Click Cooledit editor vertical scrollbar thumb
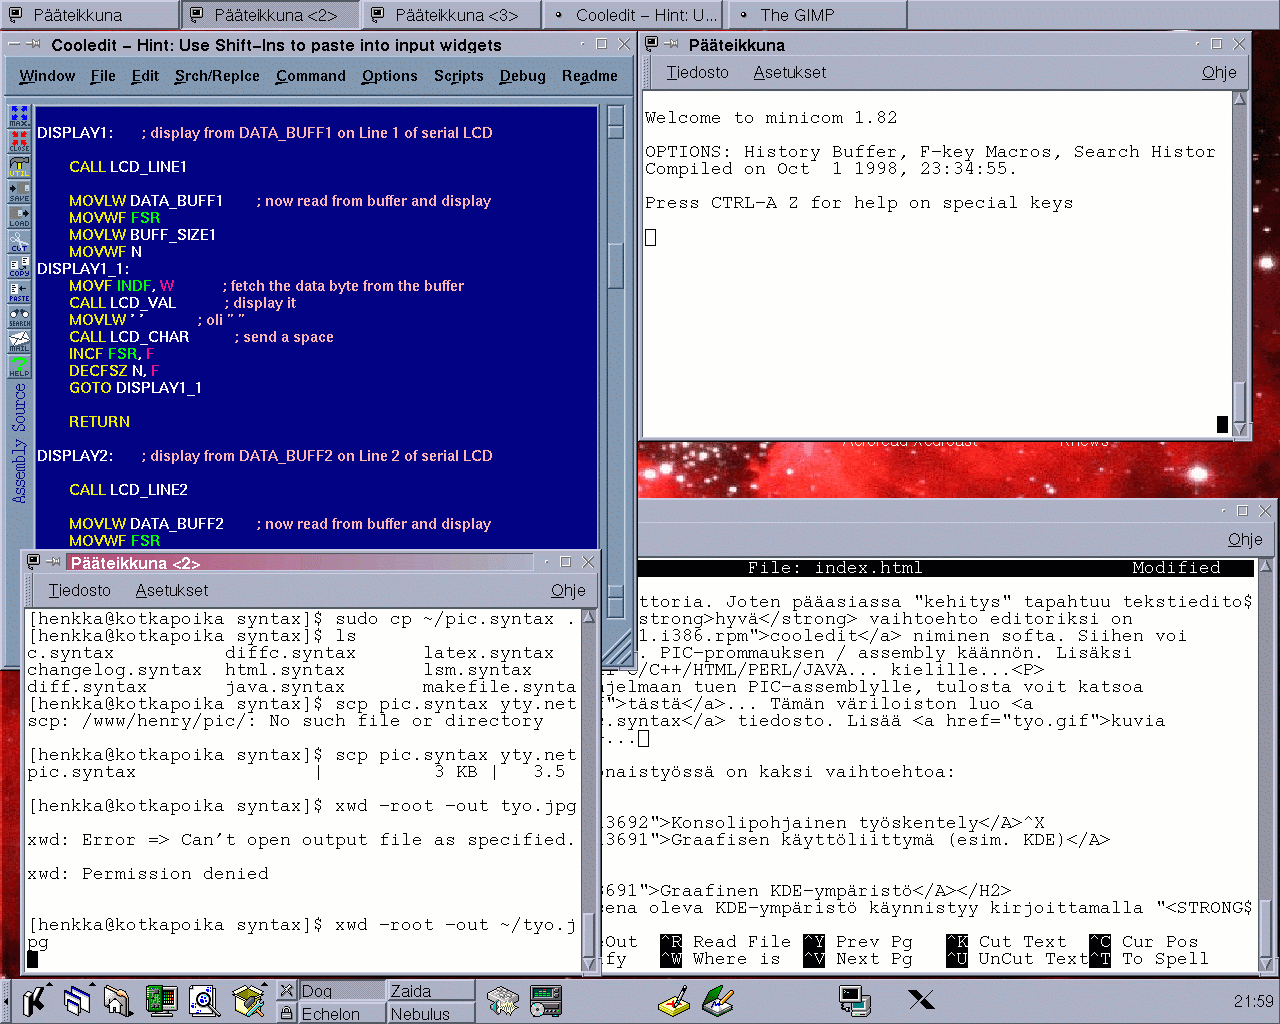The image size is (1280, 1024). (616, 265)
